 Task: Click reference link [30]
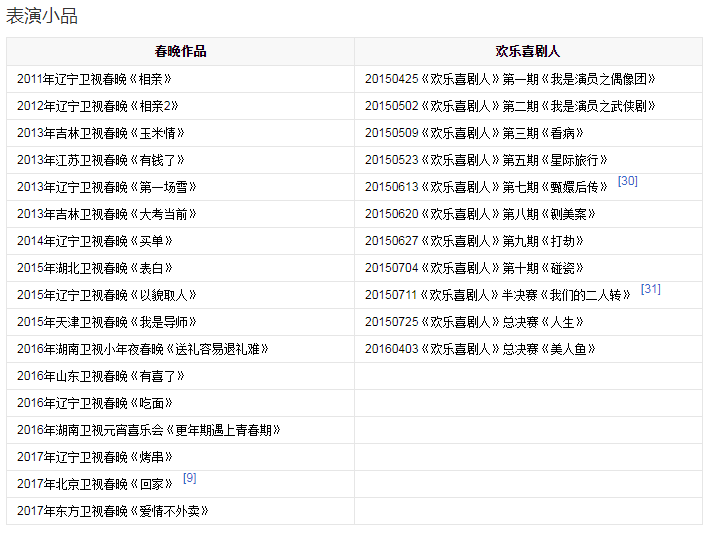pos(627,181)
